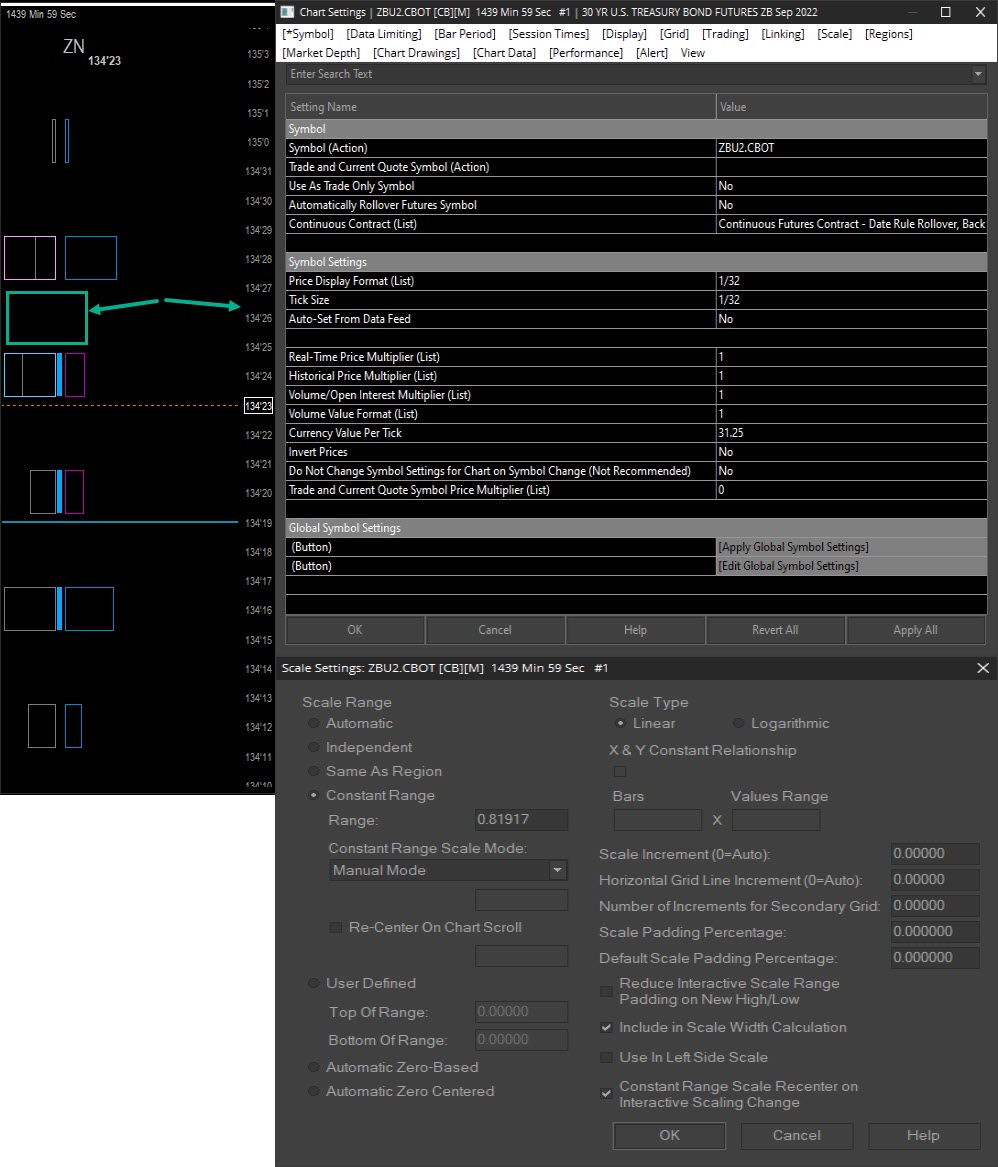
Task: Open the Performance tab
Action: click(x=586, y=53)
